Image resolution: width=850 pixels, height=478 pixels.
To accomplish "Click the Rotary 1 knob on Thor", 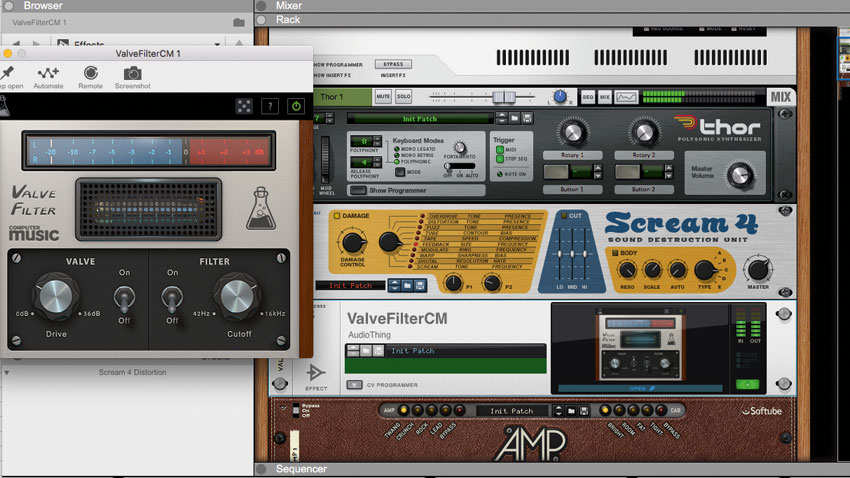I will [x=572, y=132].
